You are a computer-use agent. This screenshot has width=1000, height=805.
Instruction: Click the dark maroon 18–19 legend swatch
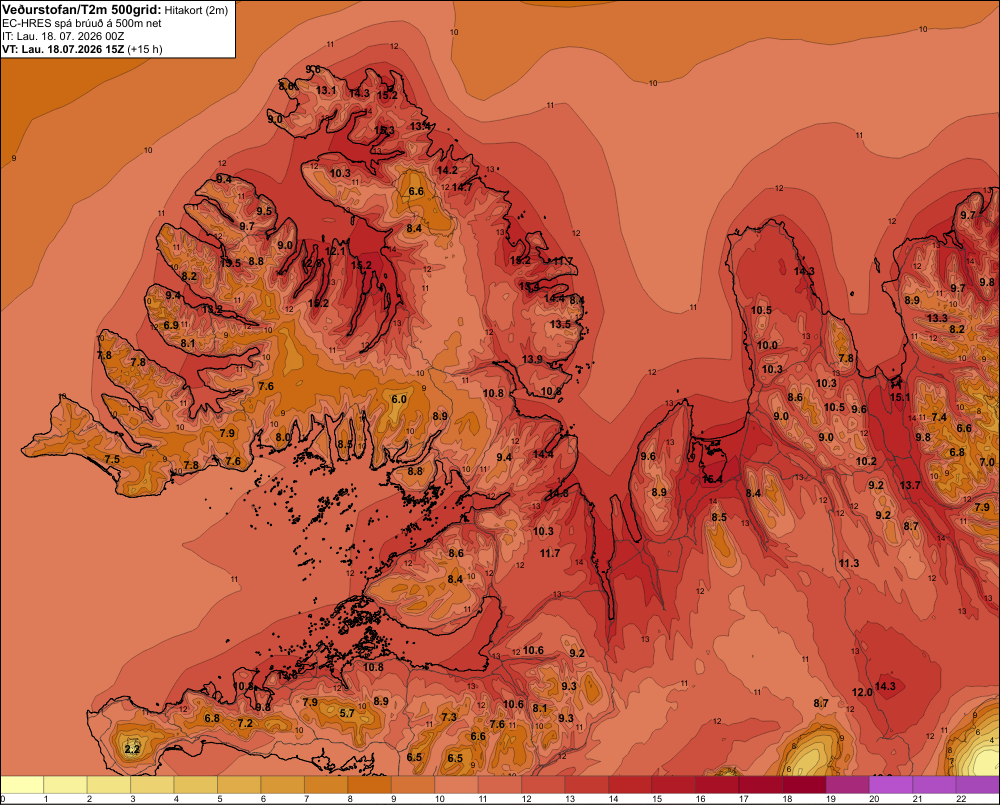coord(804,785)
